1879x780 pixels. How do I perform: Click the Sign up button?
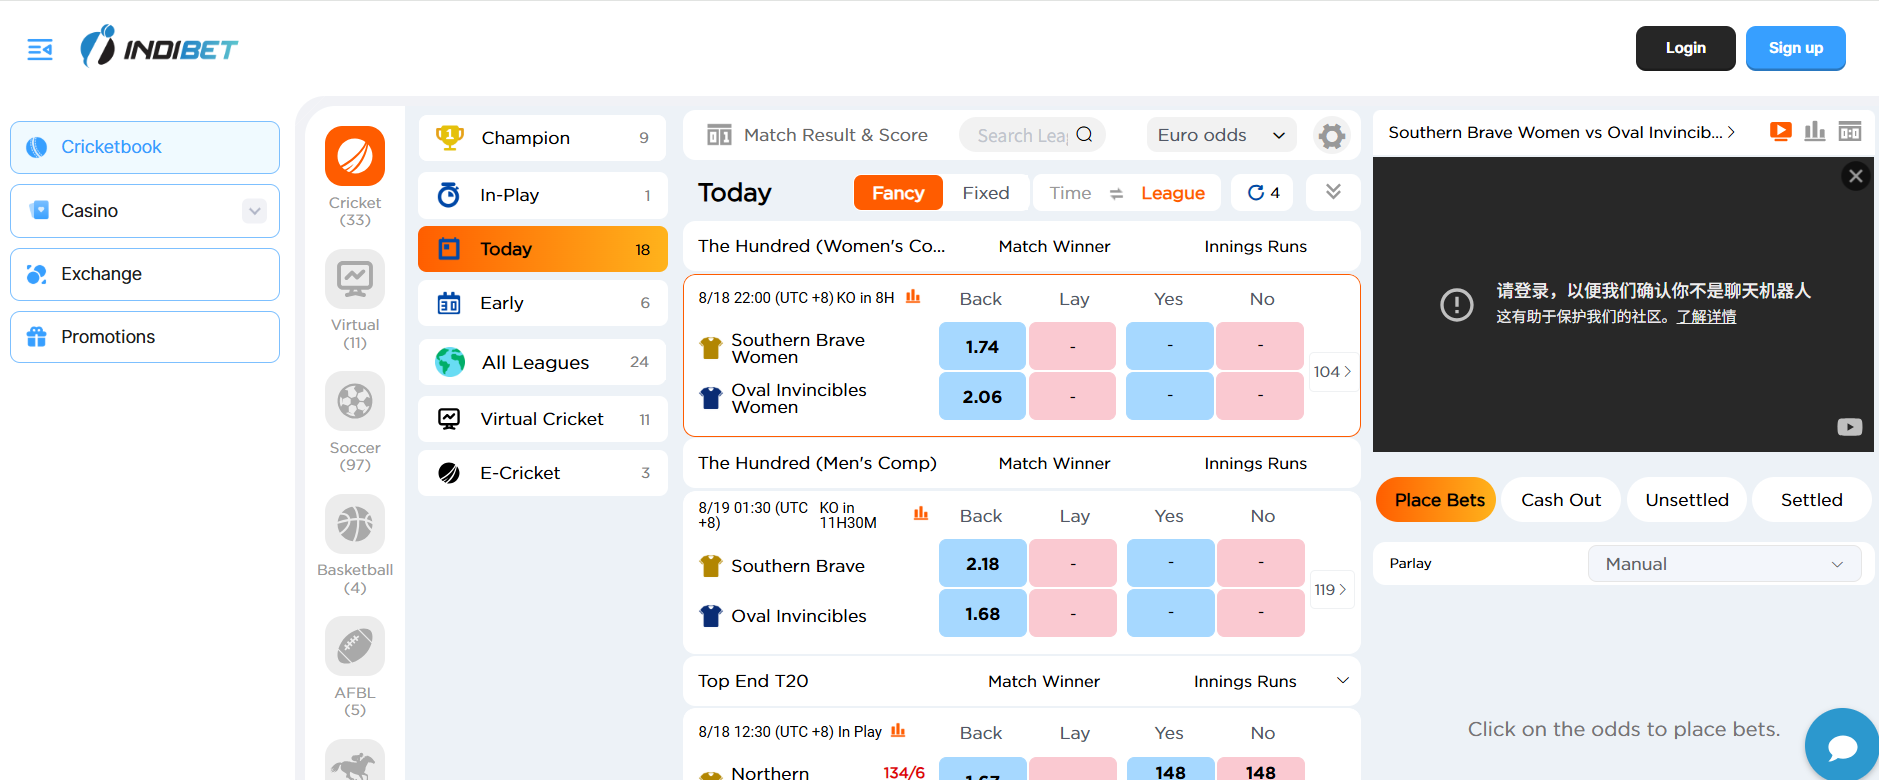(x=1795, y=48)
